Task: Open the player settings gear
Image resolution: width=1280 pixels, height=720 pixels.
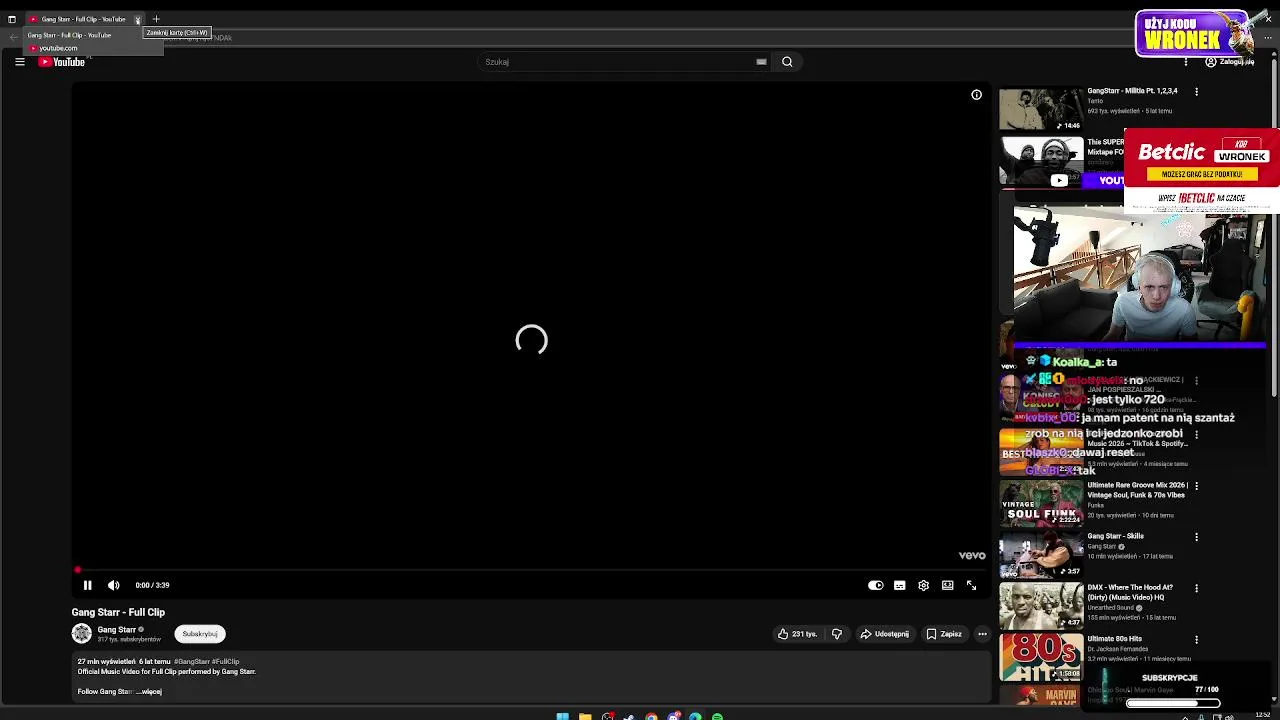Action: point(923,585)
